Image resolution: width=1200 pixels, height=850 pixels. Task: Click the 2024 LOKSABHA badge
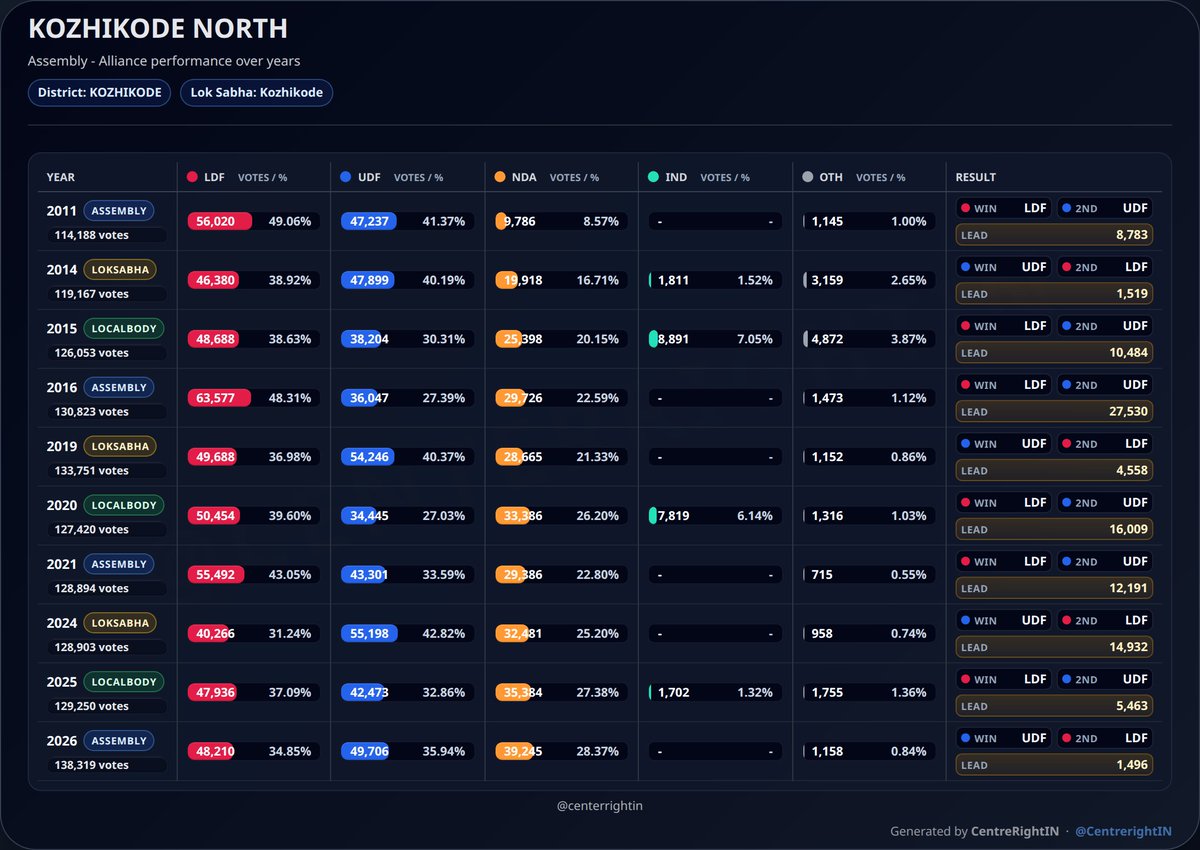[x=120, y=623]
